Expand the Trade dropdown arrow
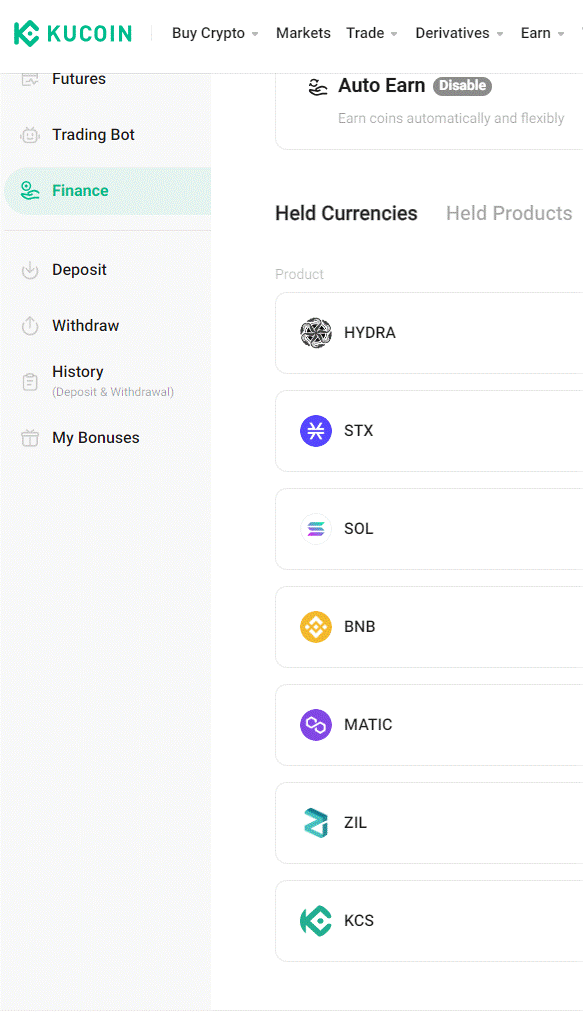583x1017 pixels. point(394,34)
